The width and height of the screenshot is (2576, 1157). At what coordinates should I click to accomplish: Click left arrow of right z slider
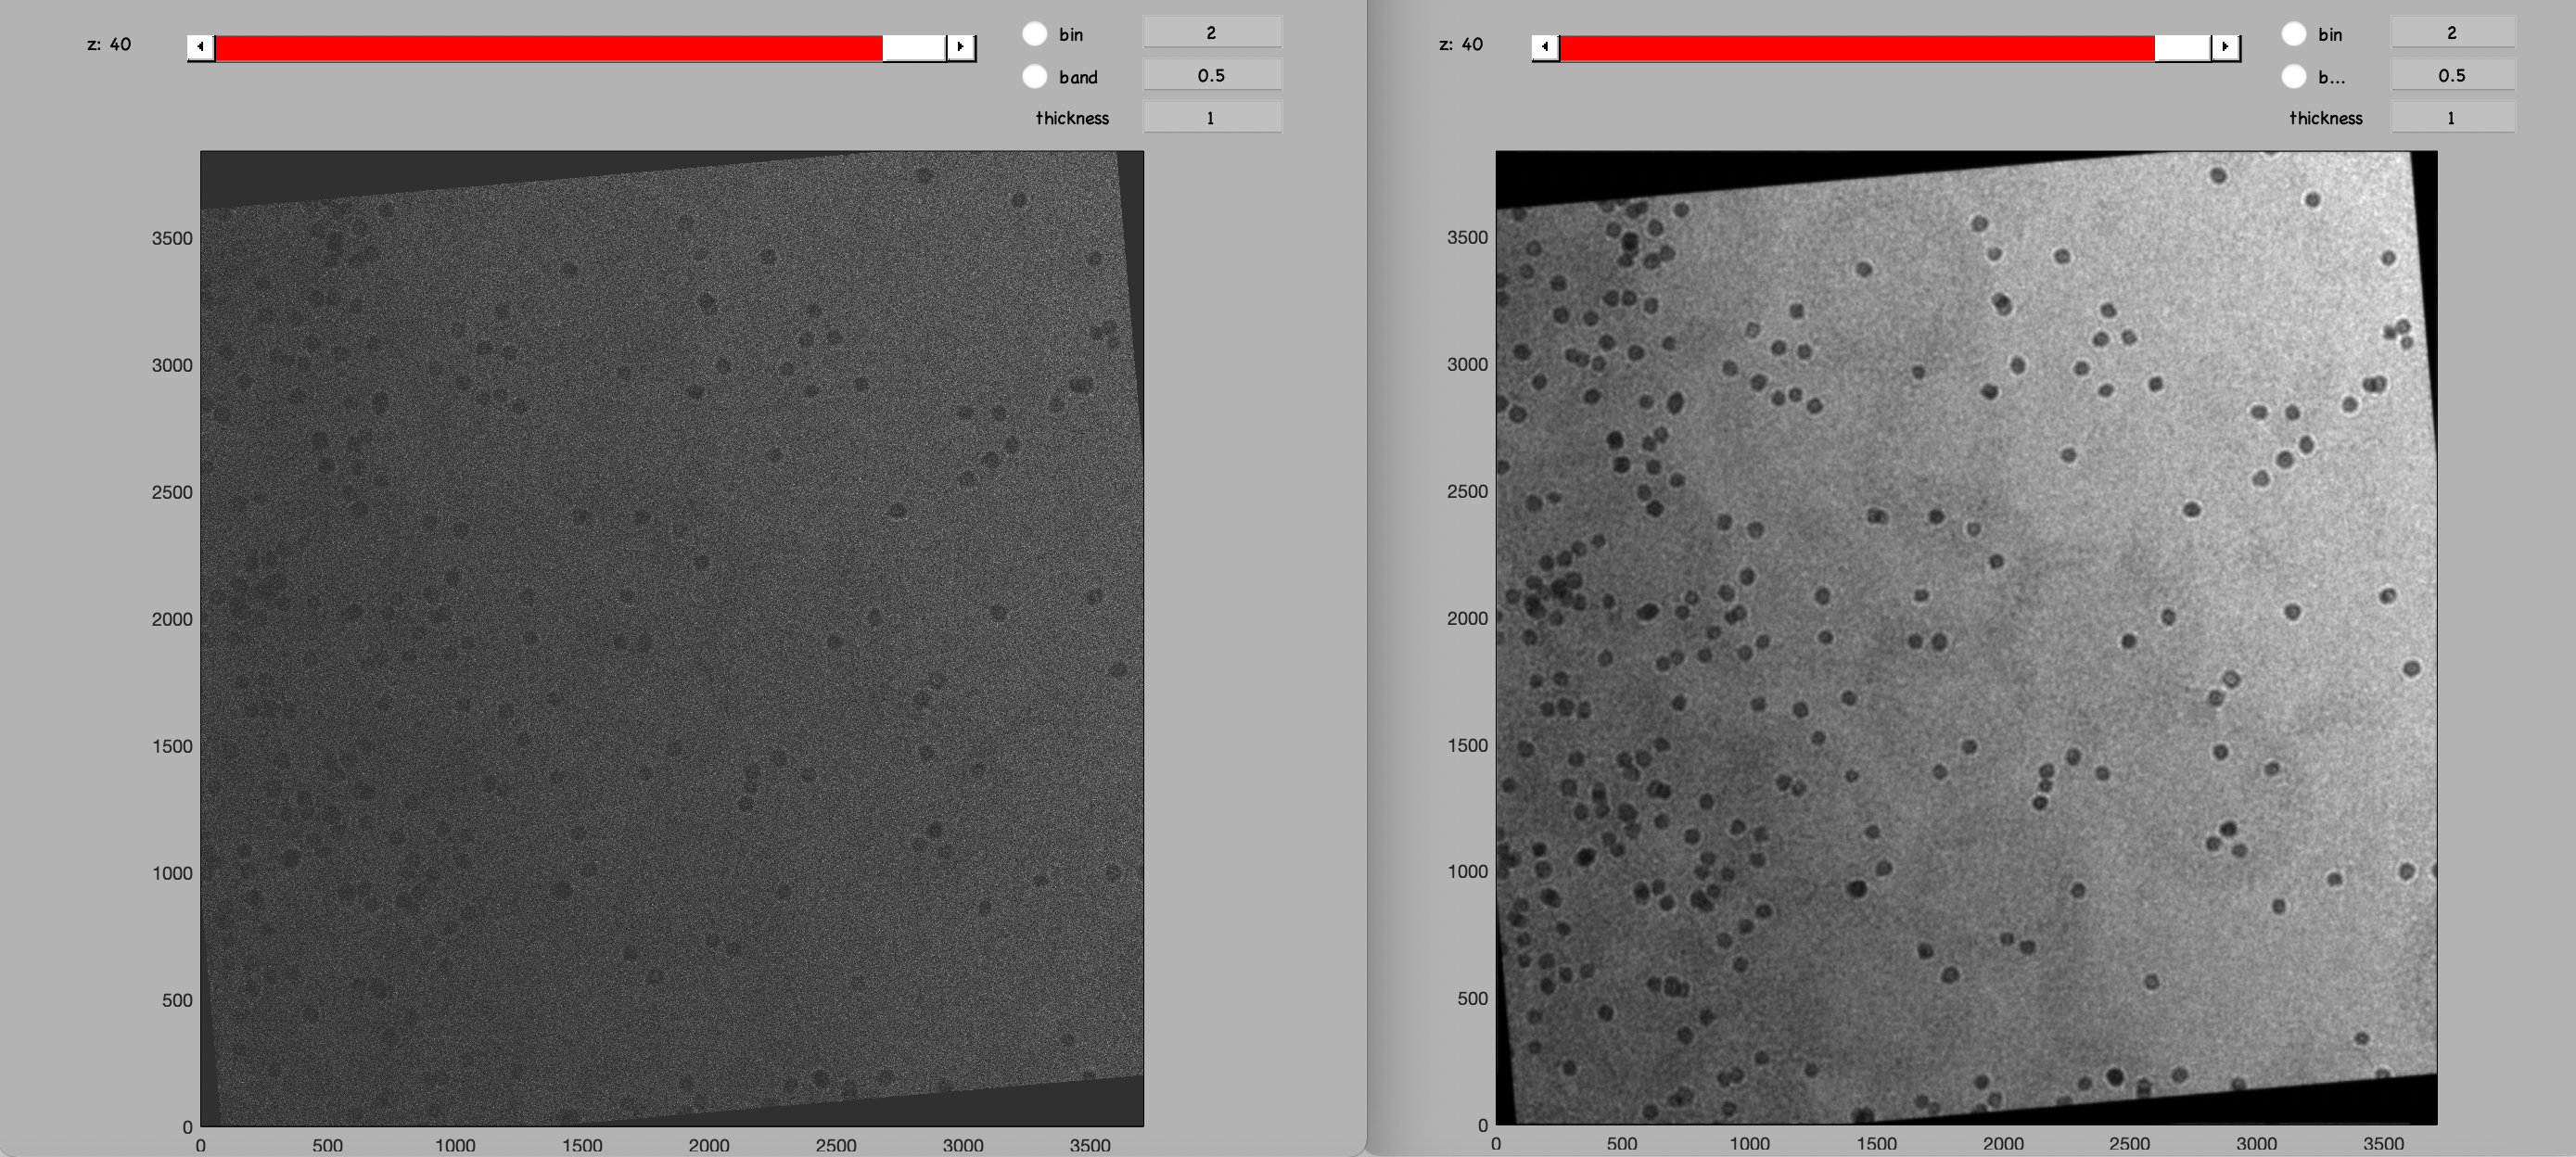pyautogui.click(x=1546, y=47)
